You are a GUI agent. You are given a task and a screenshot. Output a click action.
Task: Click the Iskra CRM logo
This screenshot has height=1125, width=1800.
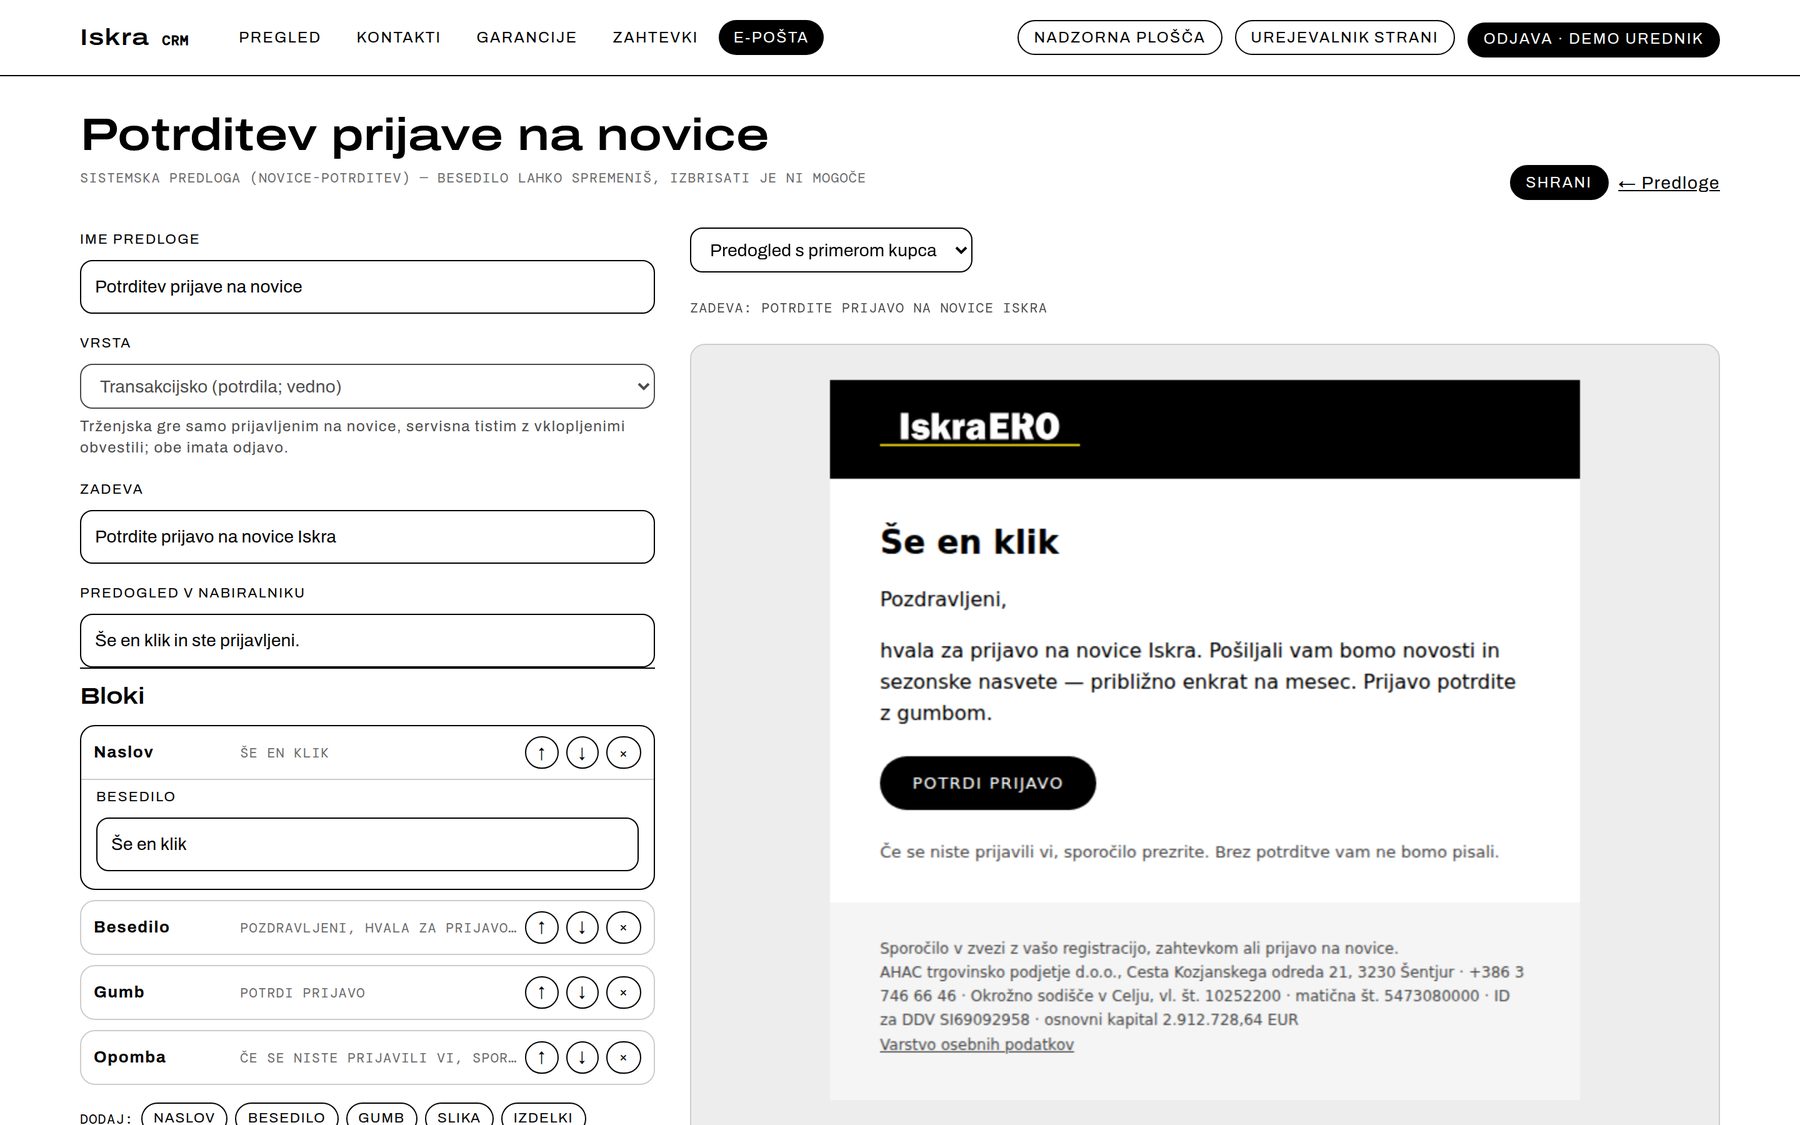[134, 38]
